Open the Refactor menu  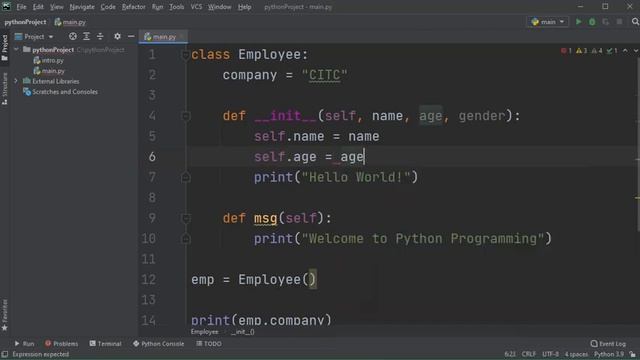pos(133,7)
